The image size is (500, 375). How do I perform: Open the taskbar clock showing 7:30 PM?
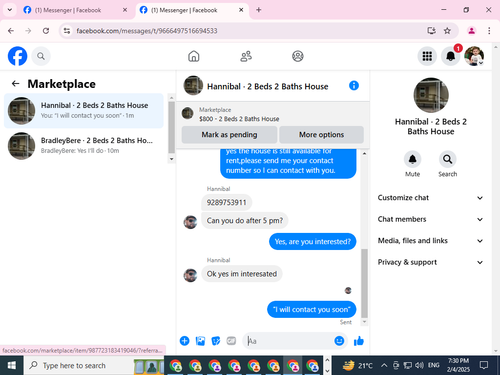[458, 365]
